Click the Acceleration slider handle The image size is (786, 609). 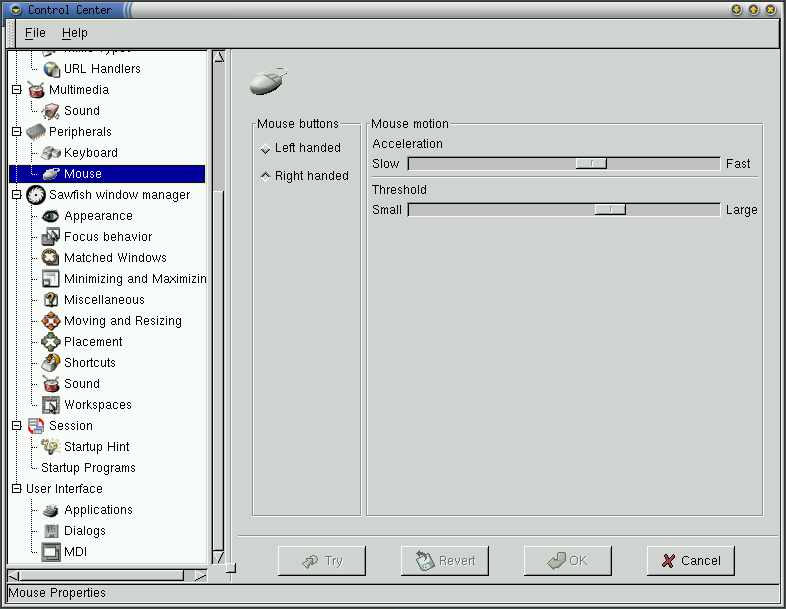point(591,163)
